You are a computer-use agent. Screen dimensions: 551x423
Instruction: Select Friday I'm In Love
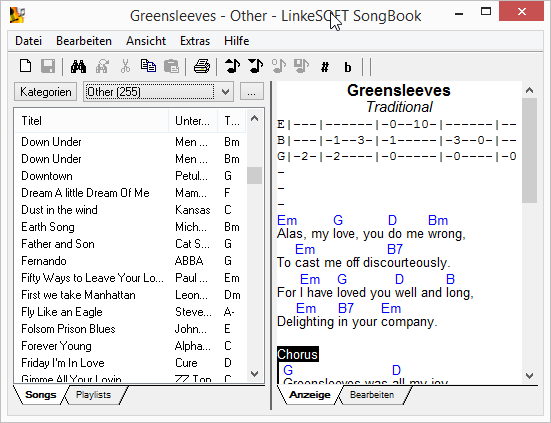tap(130, 363)
